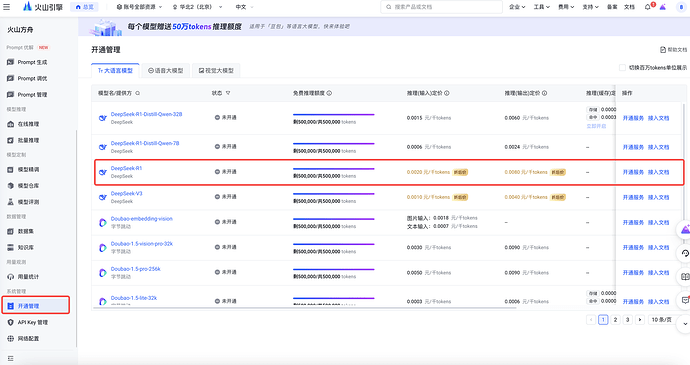This screenshot has height=365, width=690.
Task: Open the 10条/页 page size dropdown
Action: pos(664,320)
